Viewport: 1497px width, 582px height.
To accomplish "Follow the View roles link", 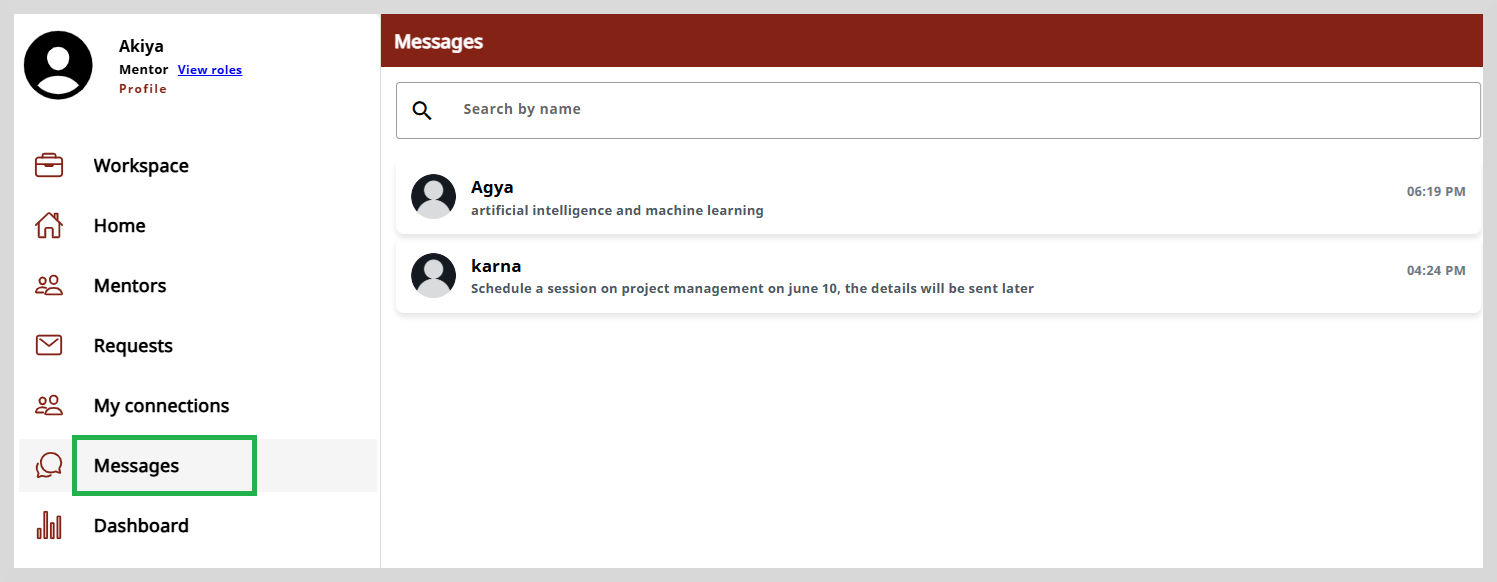I will pos(210,70).
